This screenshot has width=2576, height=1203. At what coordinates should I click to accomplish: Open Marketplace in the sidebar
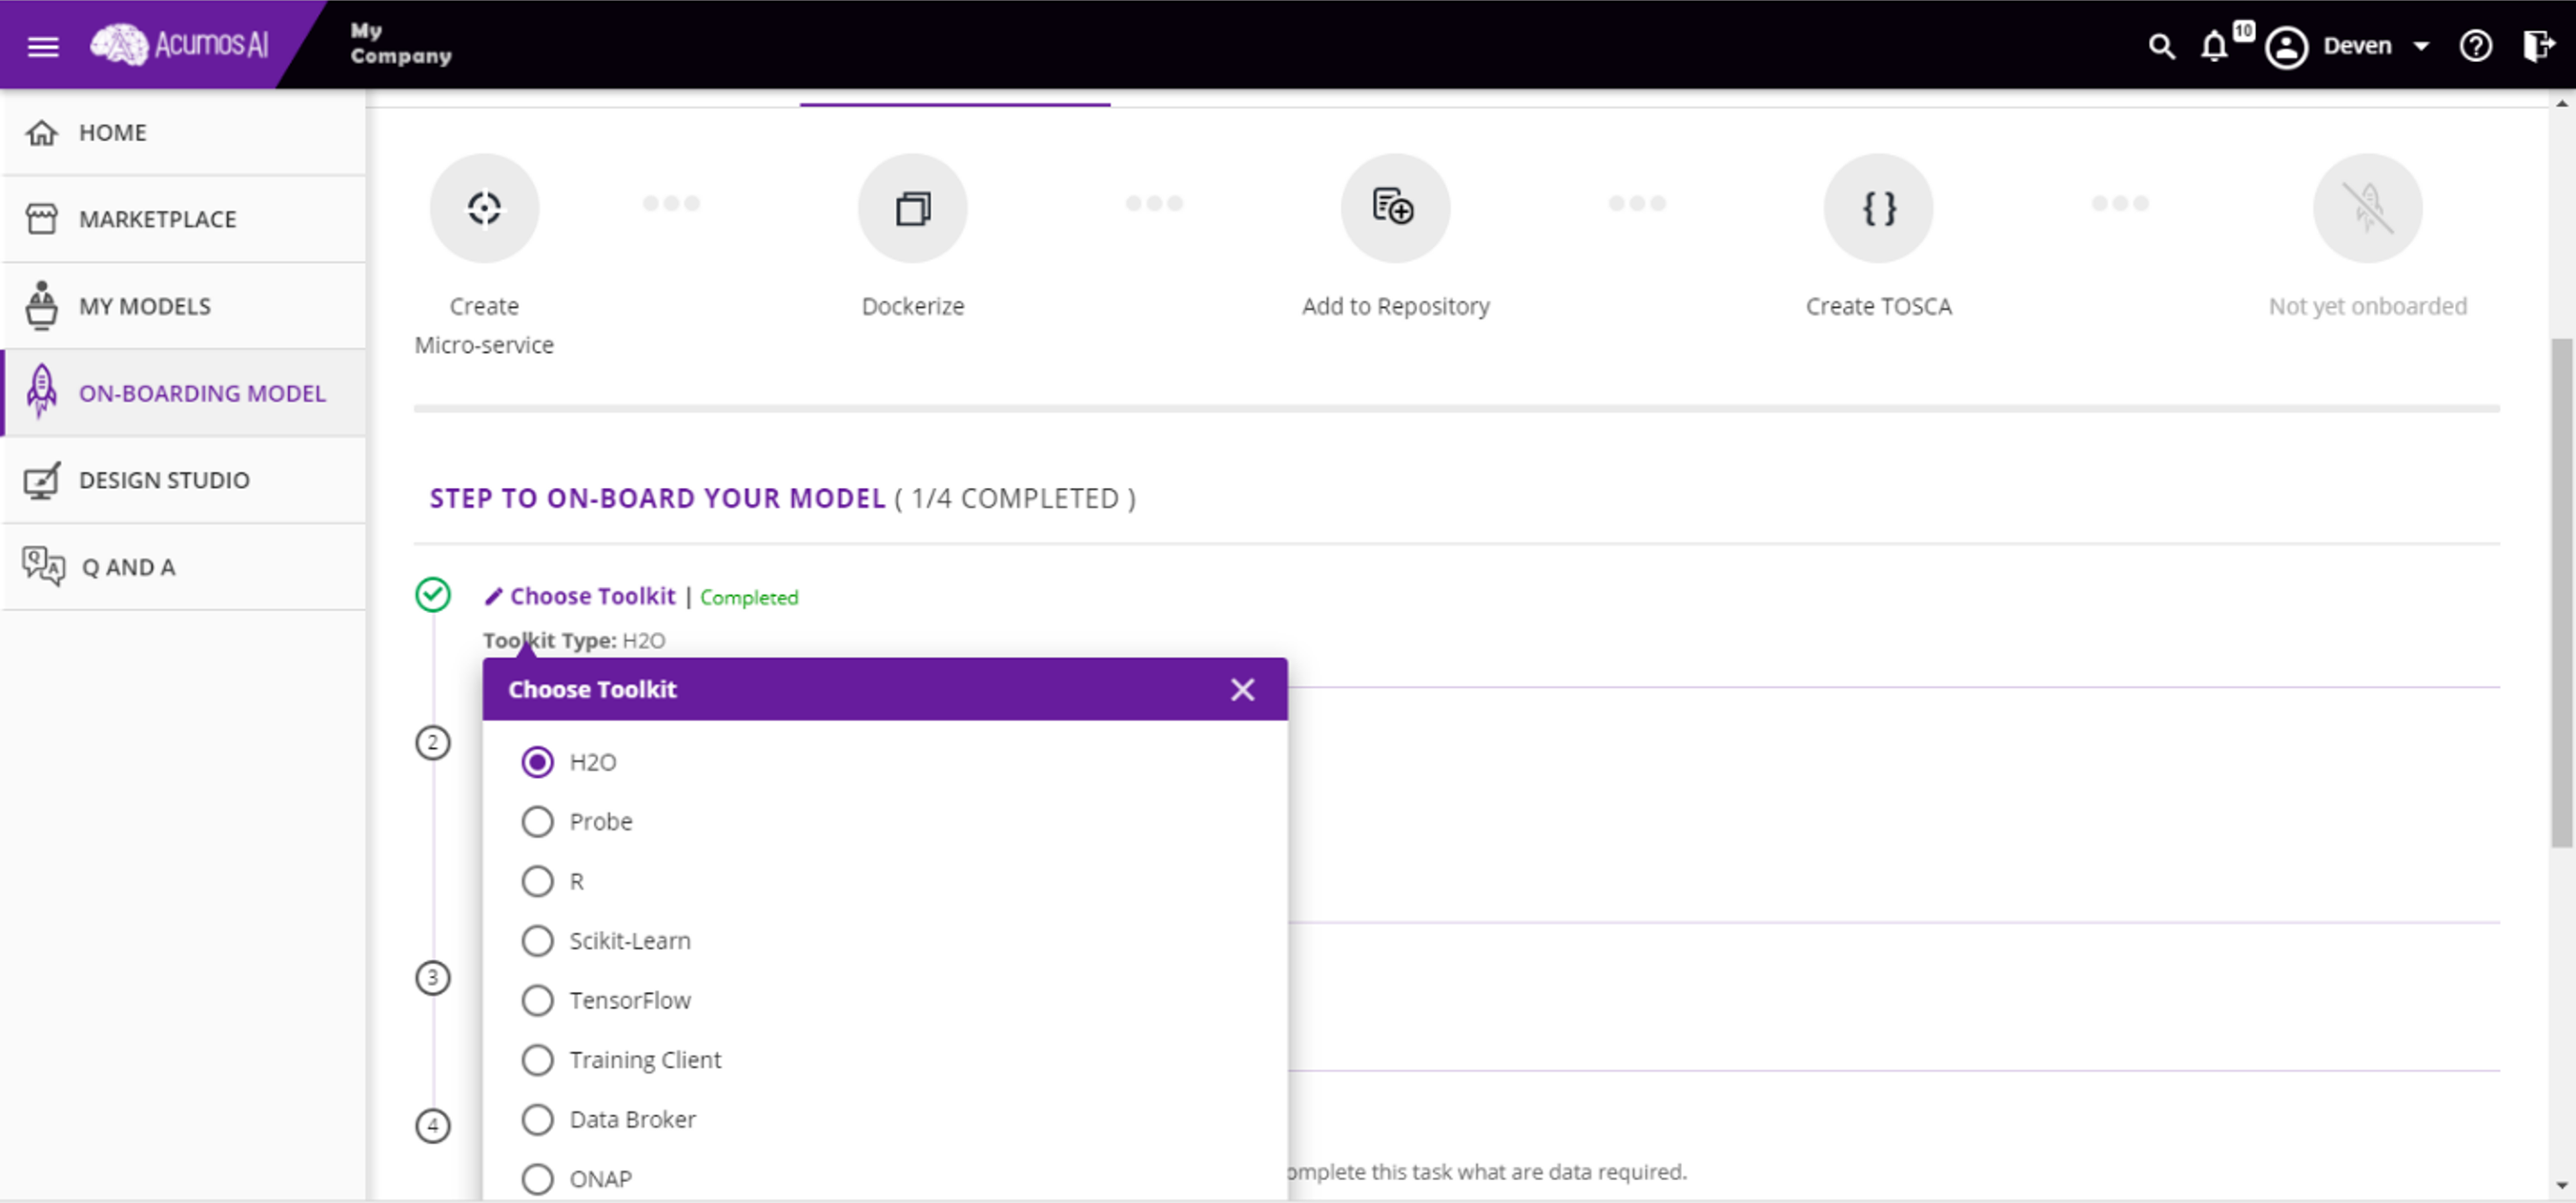157,219
